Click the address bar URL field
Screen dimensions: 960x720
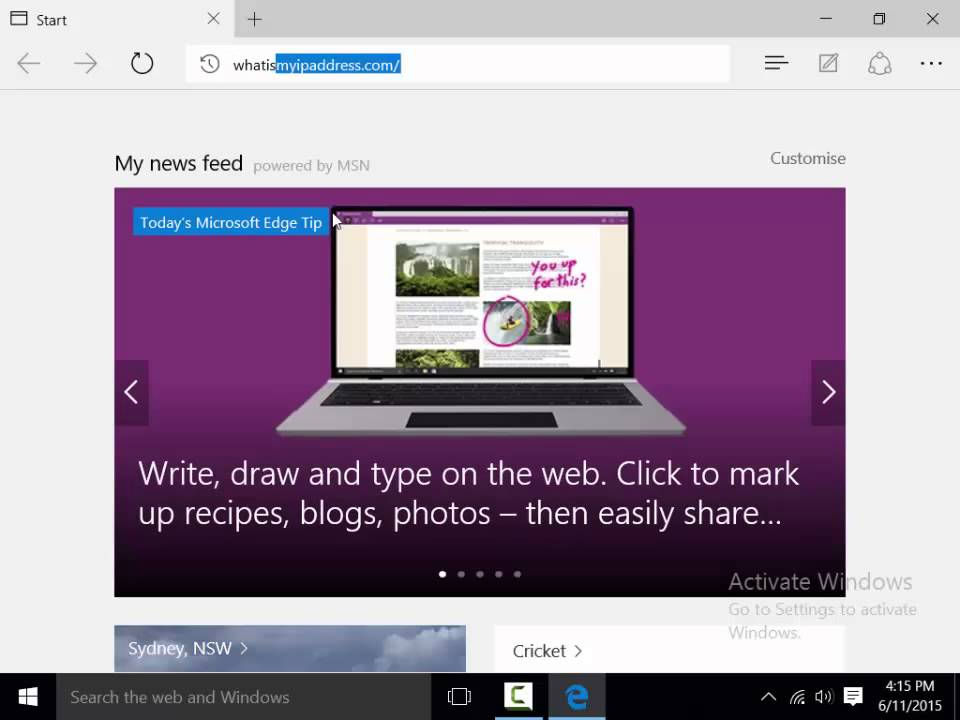pos(457,64)
